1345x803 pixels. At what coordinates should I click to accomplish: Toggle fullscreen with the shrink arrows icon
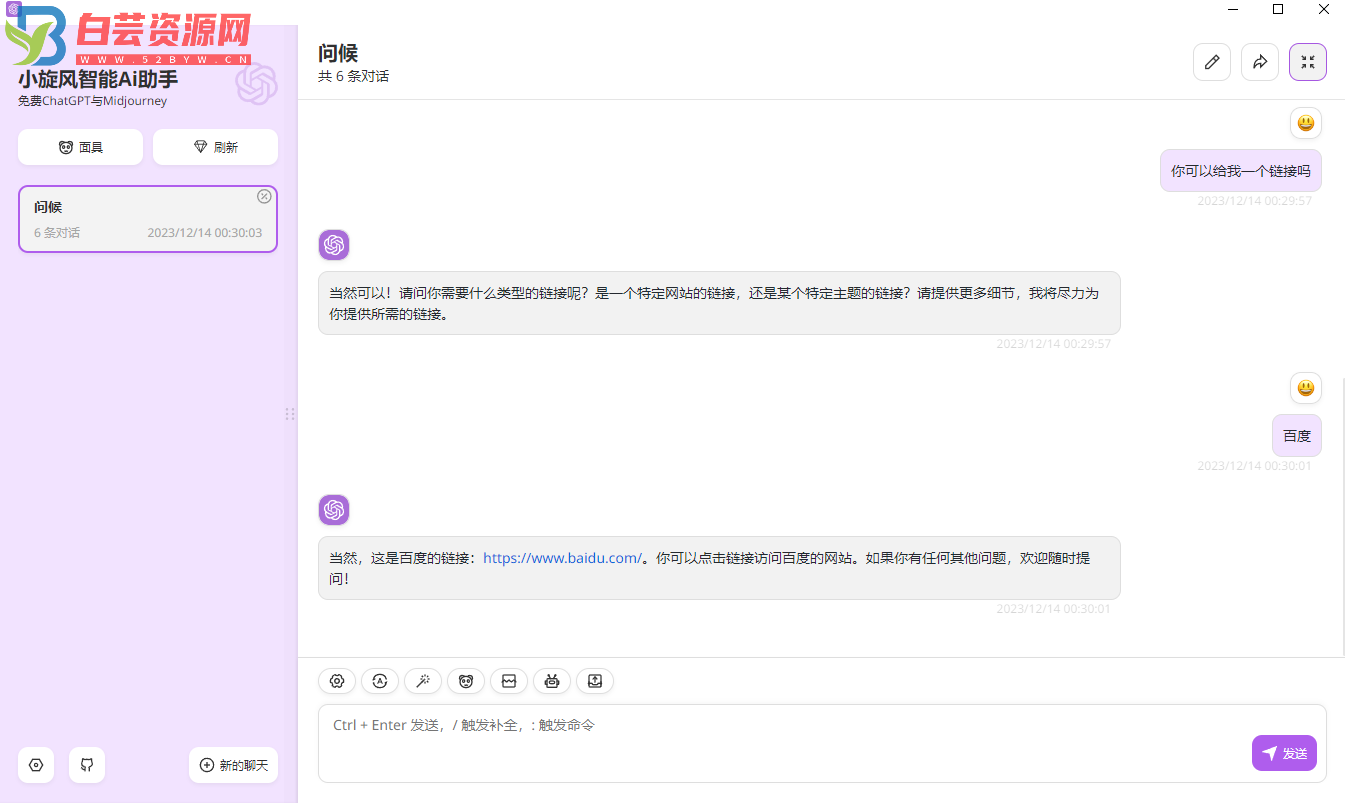pyautogui.click(x=1308, y=62)
